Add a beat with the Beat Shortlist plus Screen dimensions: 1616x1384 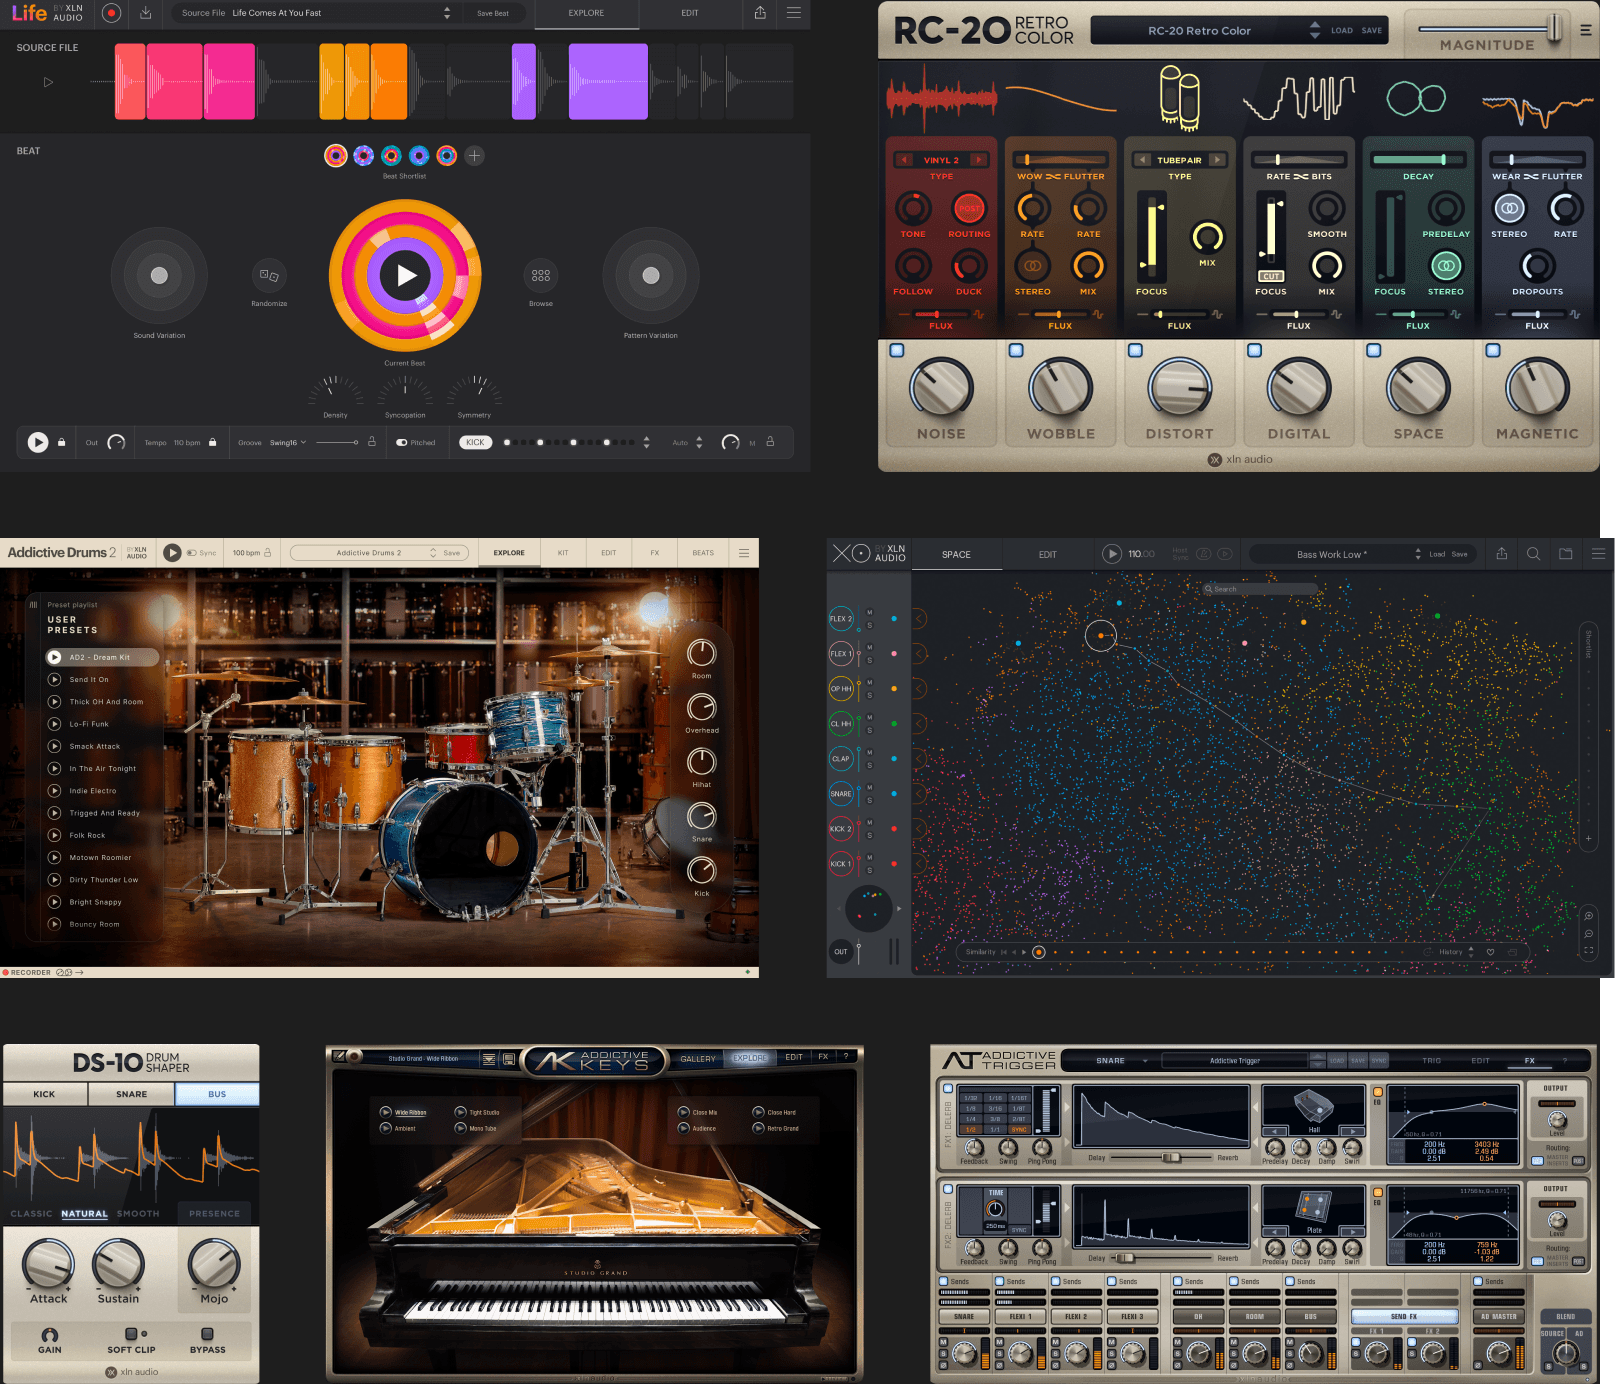click(475, 156)
